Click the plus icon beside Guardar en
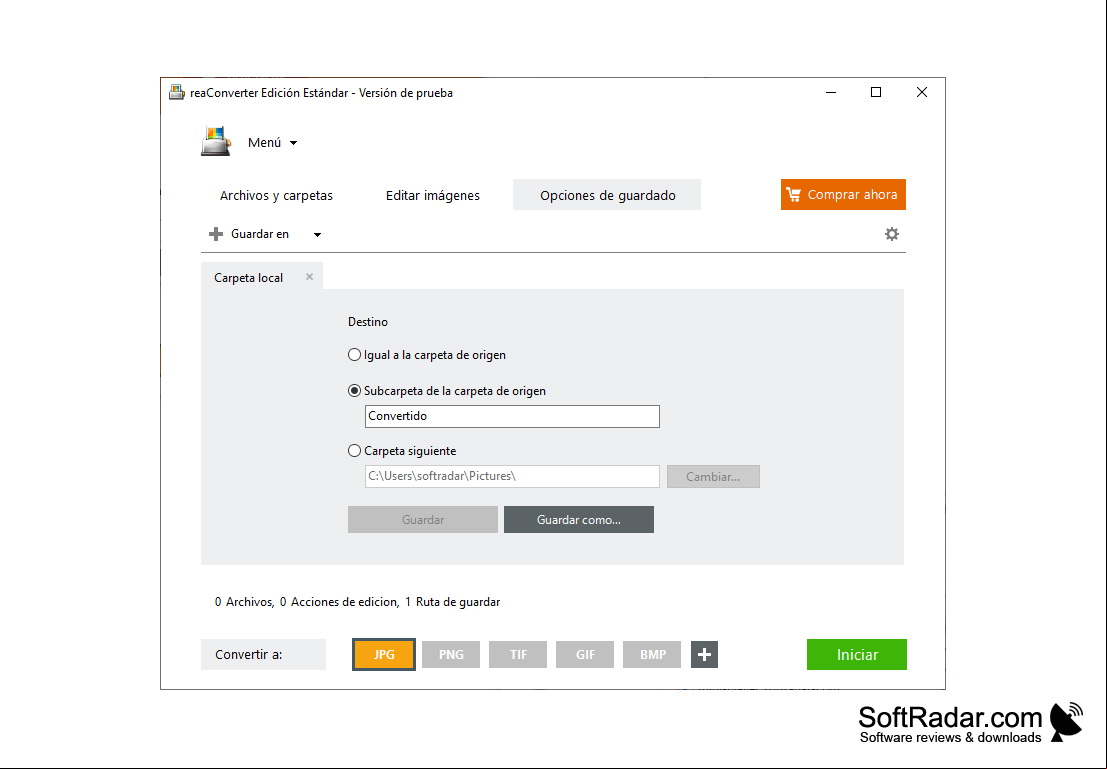This screenshot has width=1107, height=769. pyautogui.click(x=216, y=234)
